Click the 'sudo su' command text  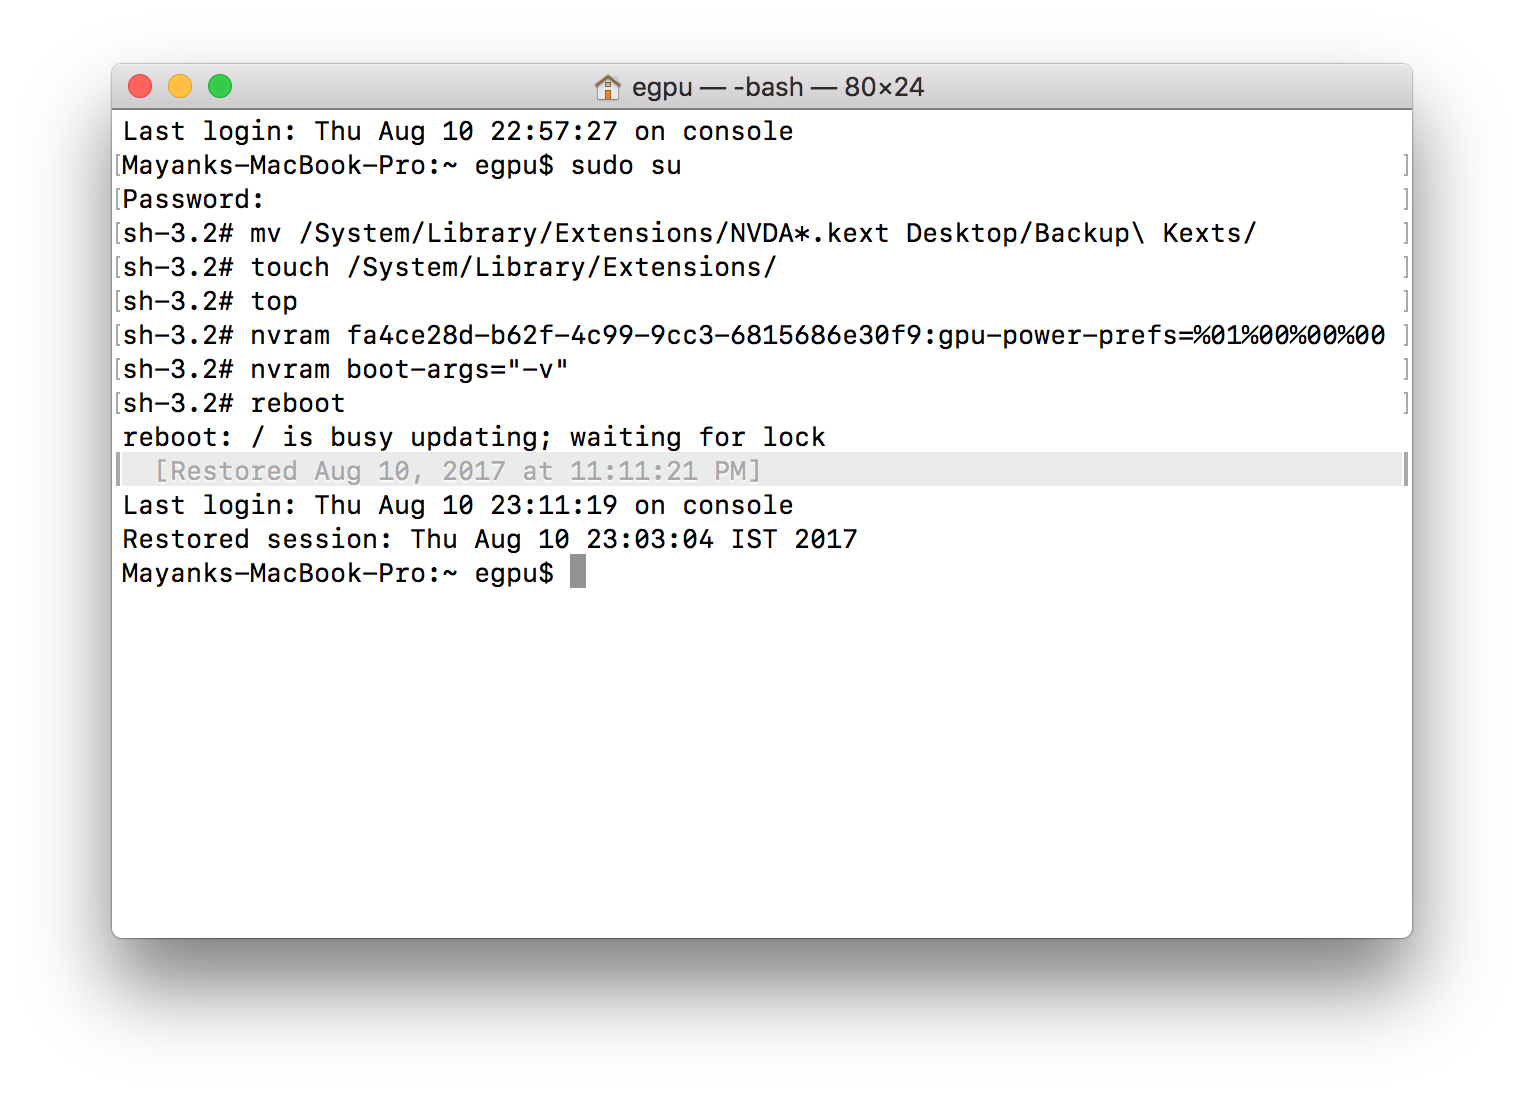point(626,165)
